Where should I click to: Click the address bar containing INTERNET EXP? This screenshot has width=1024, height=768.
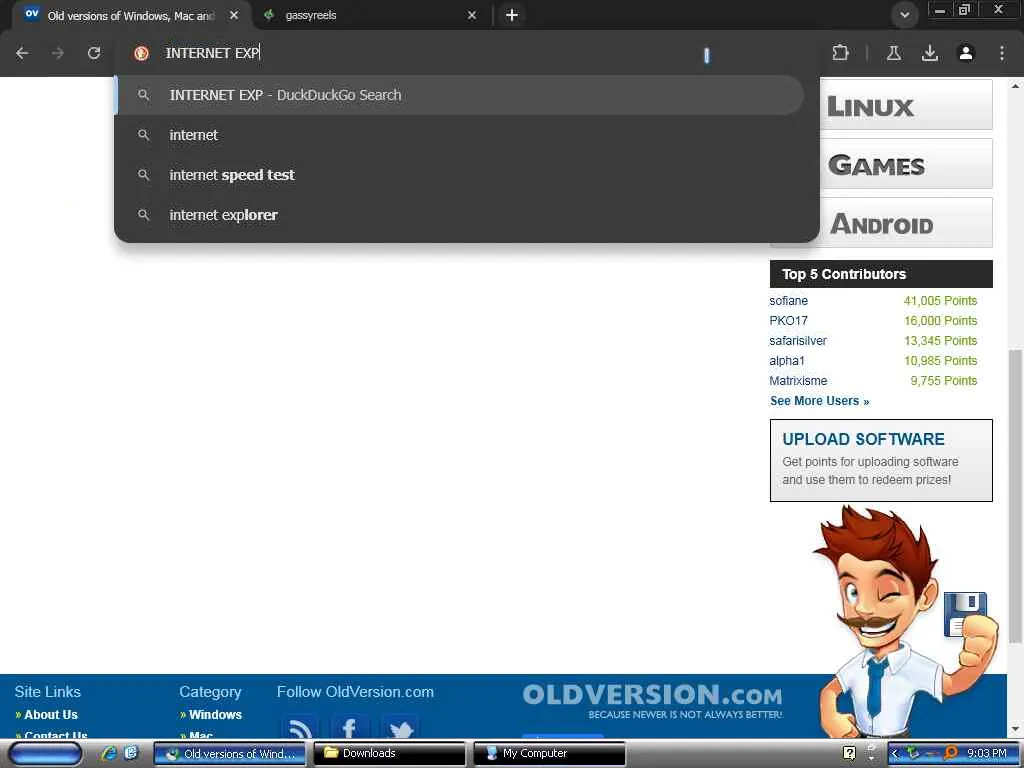pos(467,53)
